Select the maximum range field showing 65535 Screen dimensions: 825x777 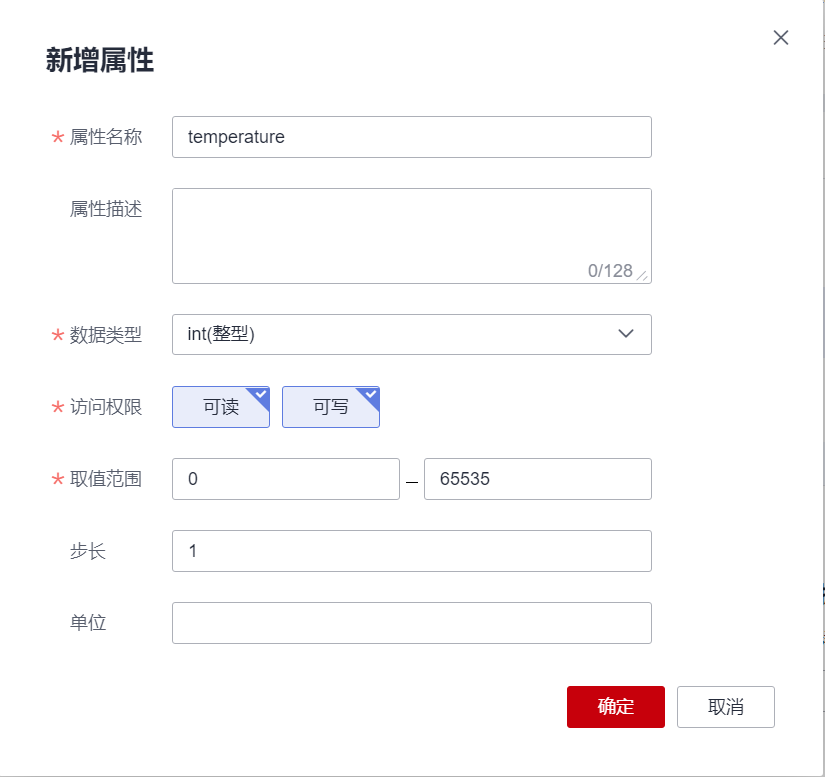coord(537,479)
